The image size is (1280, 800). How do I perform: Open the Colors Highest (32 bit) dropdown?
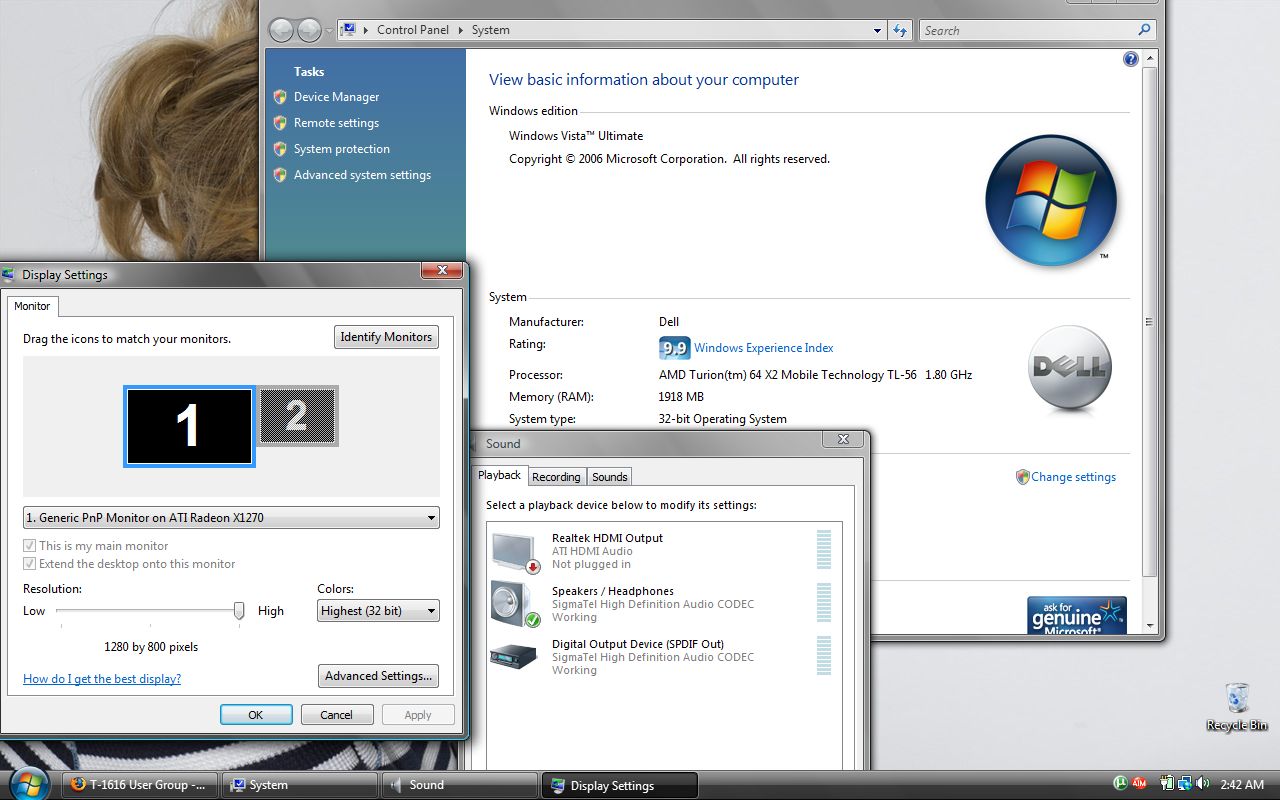tap(378, 611)
